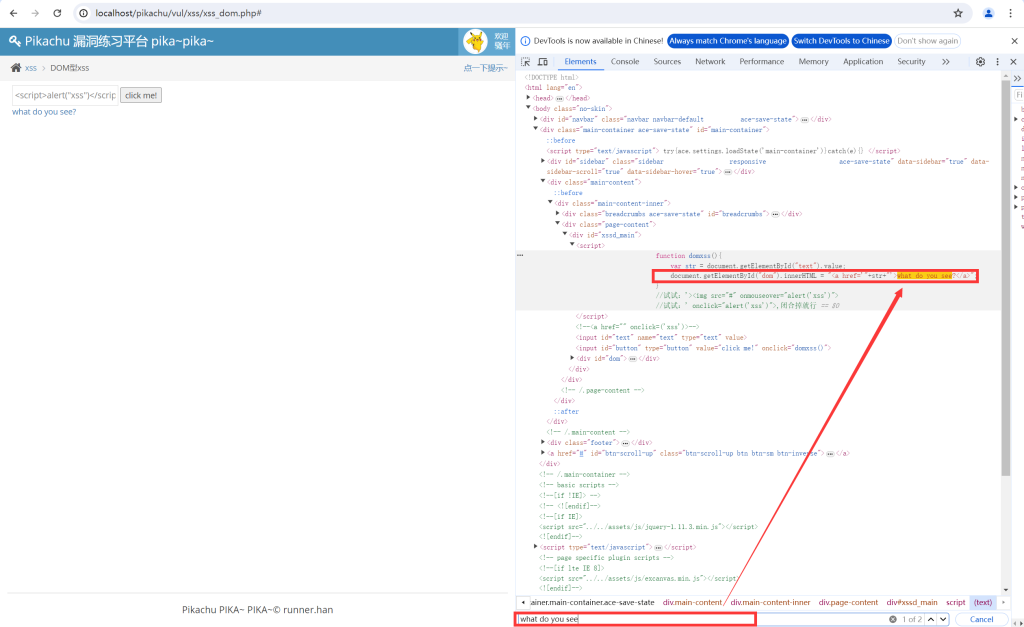
Task: Open the Security tab
Action: click(911, 61)
